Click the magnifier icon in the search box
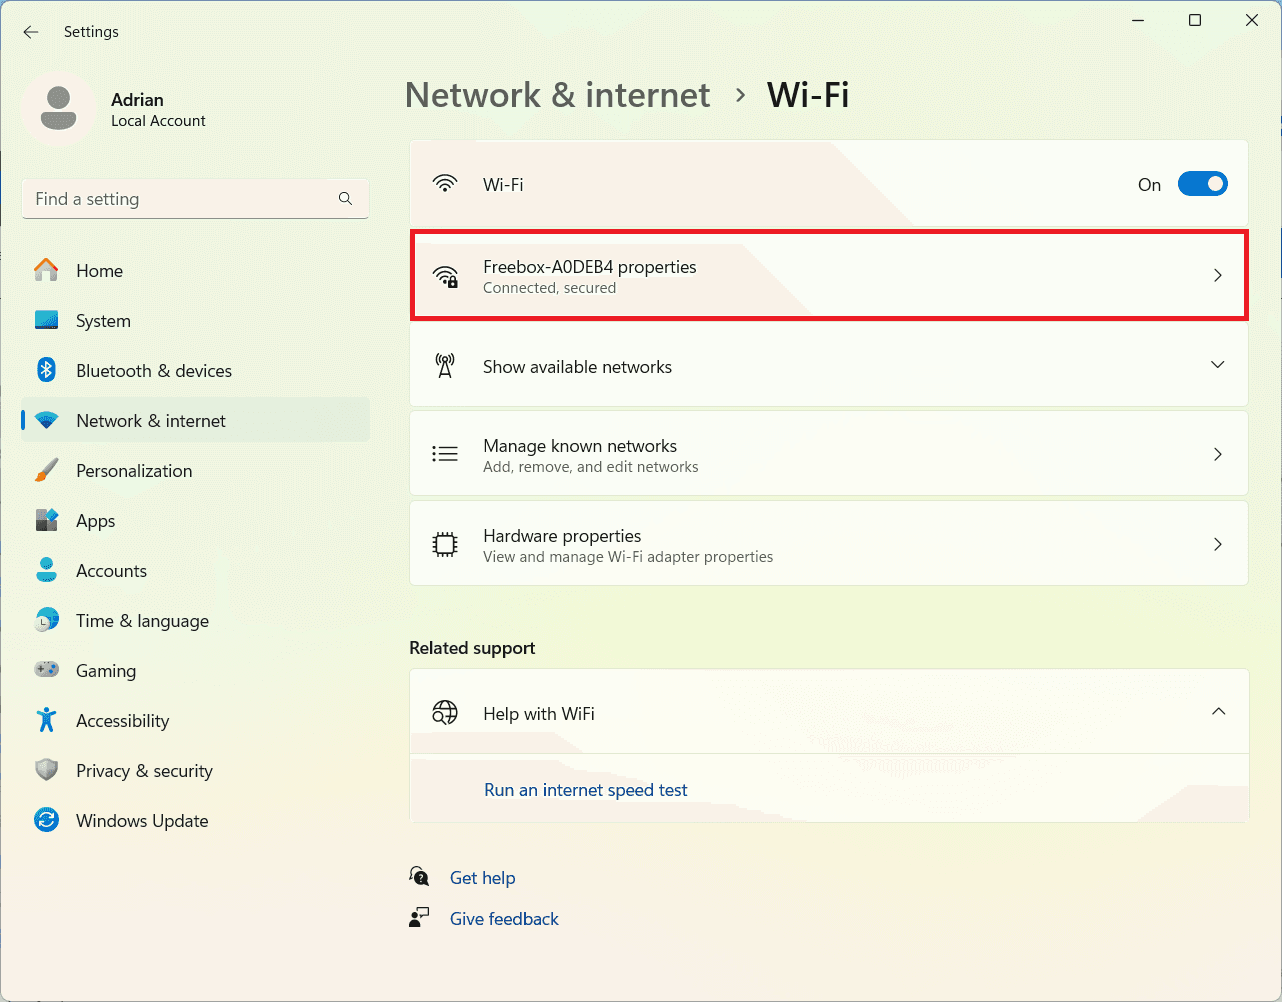The height and width of the screenshot is (1002, 1282). tap(345, 199)
